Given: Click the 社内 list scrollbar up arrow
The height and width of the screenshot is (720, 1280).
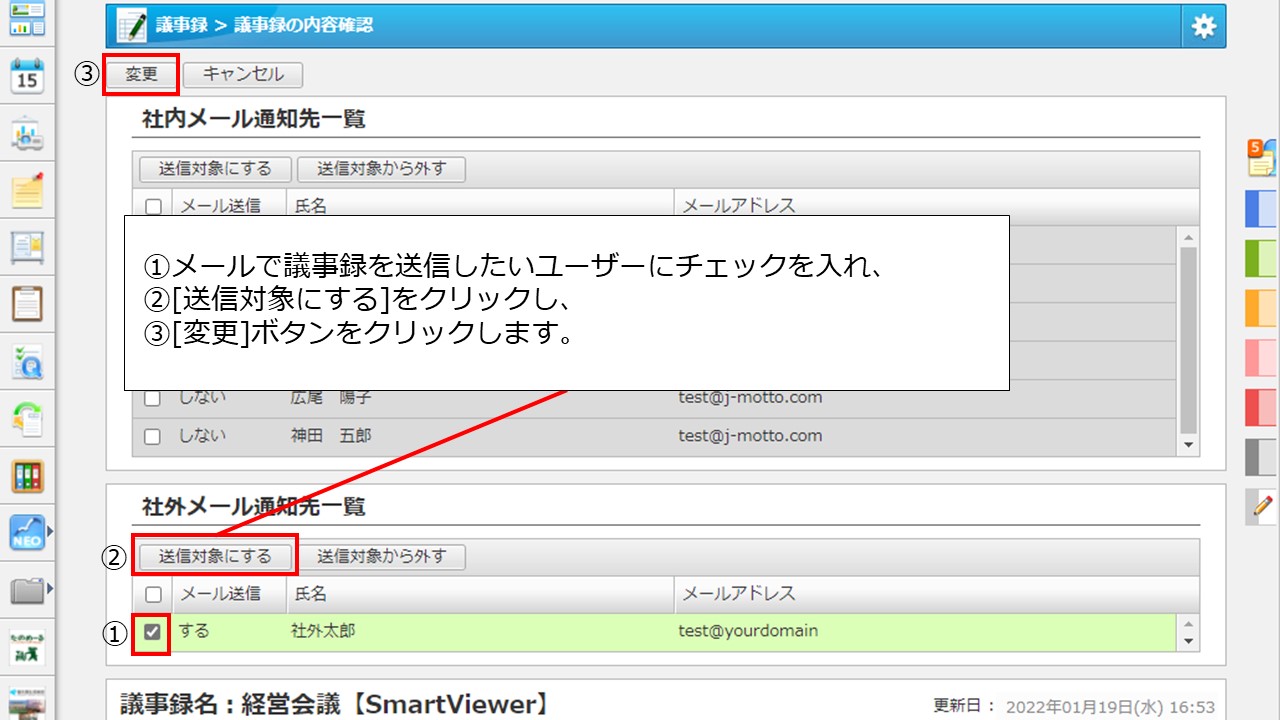Looking at the screenshot, I should (x=1189, y=237).
